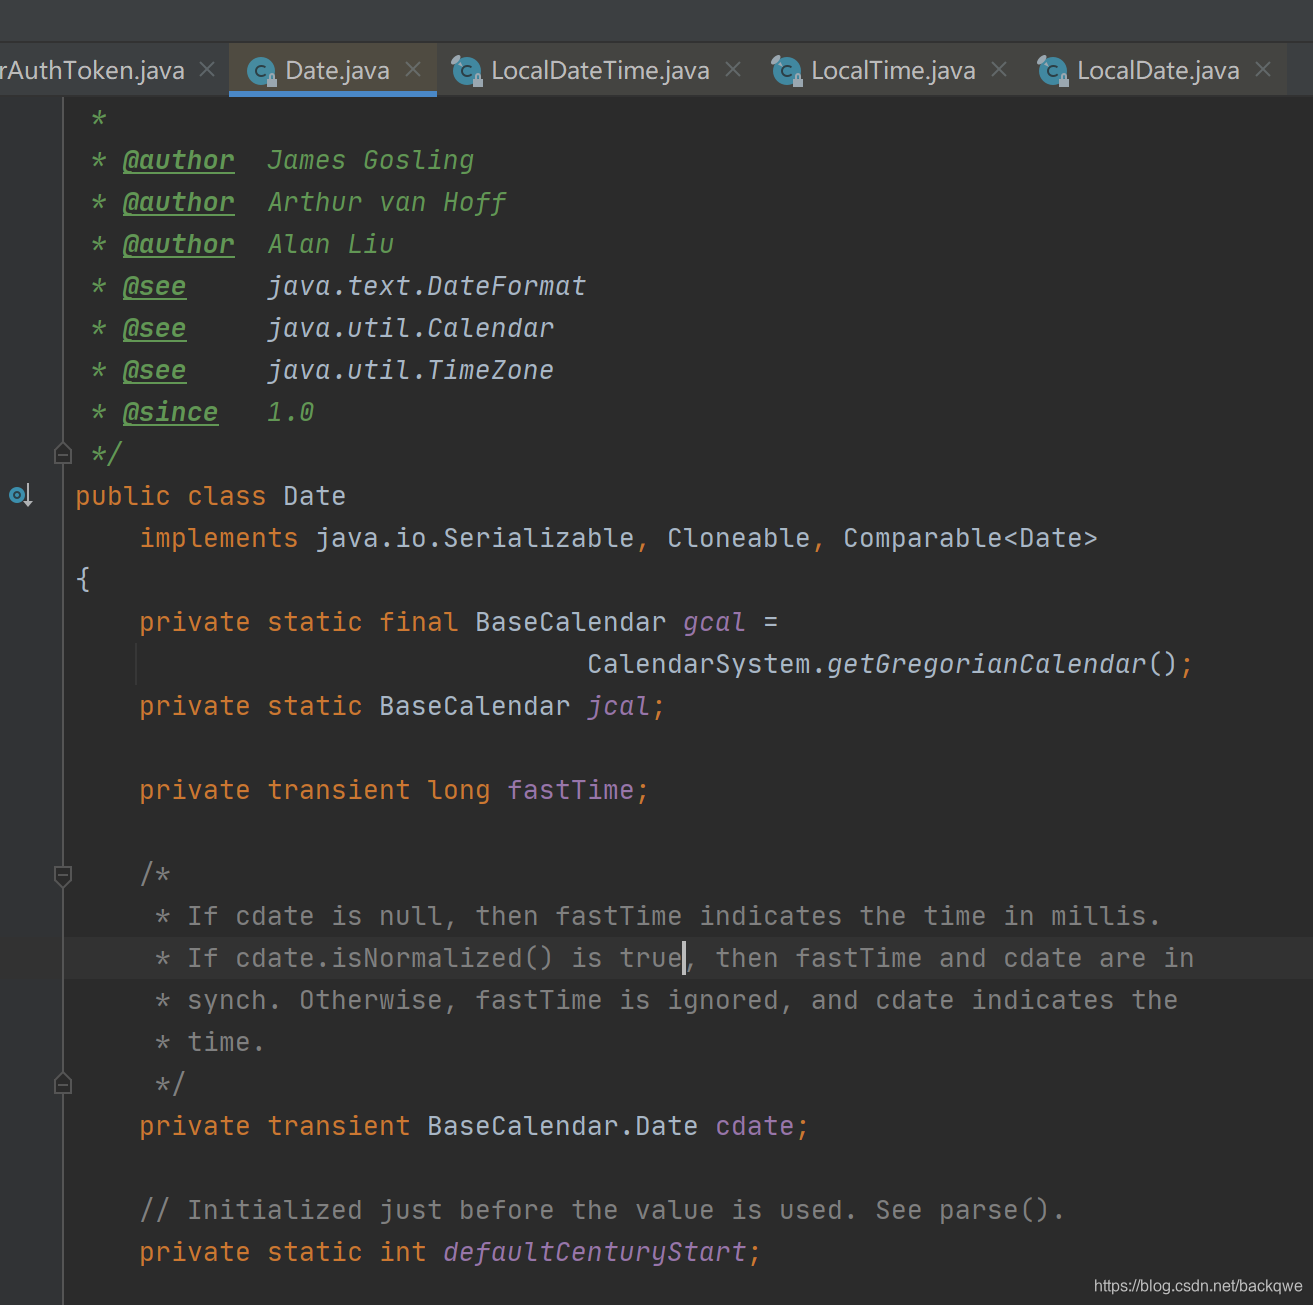The width and height of the screenshot is (1313, 1305).
Task: Click the class icon on Date.java tab
Action: tap(261, 71)
